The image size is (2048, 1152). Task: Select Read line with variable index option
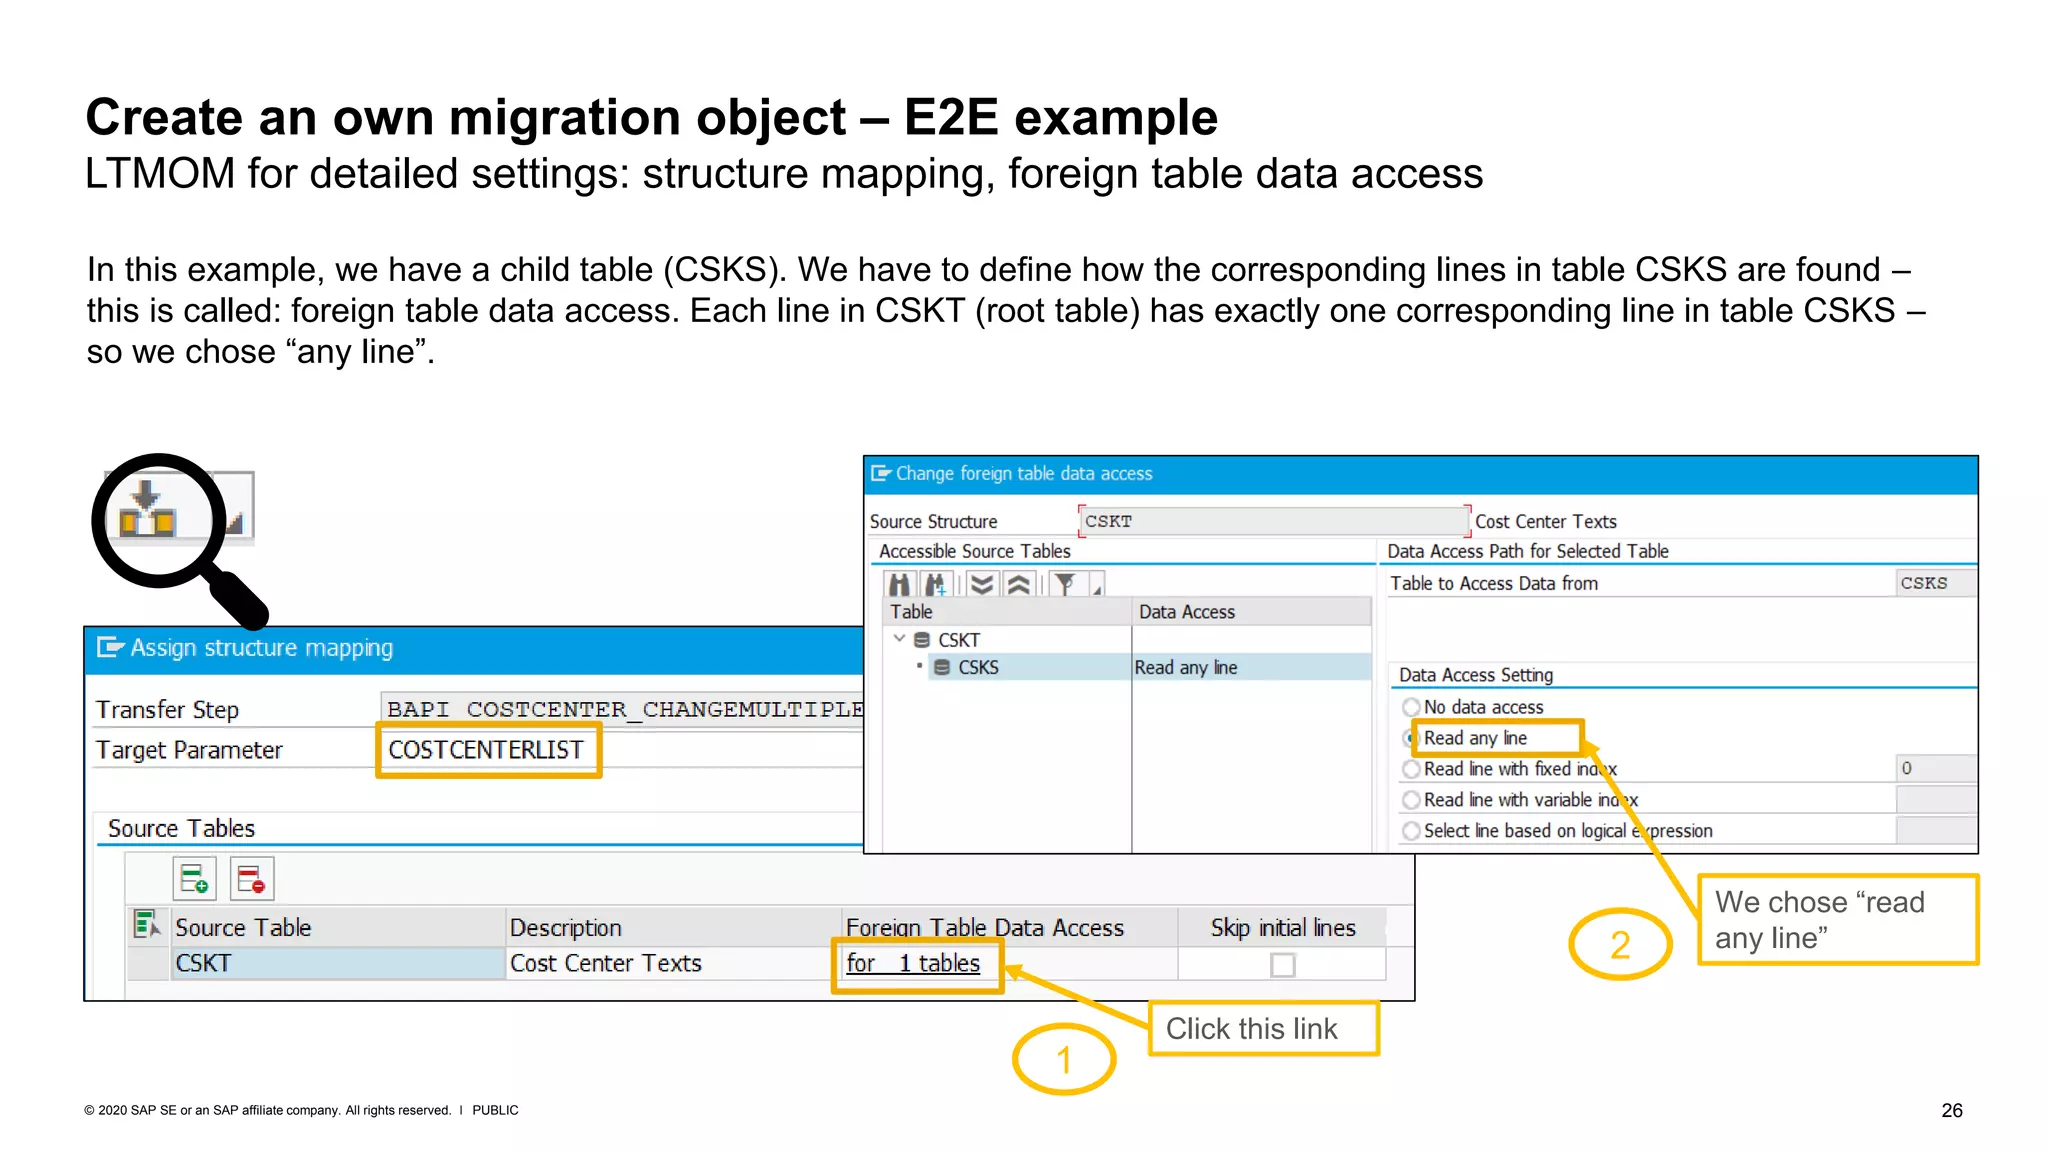(1411, 800)
